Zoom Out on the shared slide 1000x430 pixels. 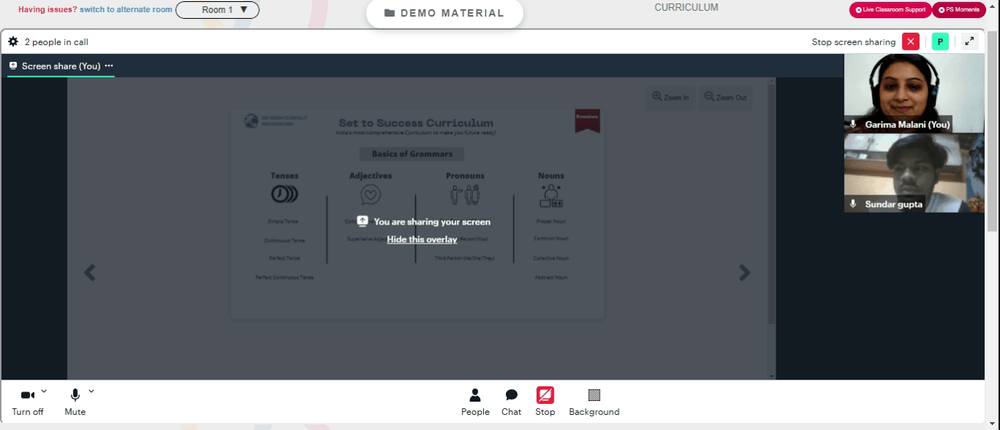(x=725, y=98)
